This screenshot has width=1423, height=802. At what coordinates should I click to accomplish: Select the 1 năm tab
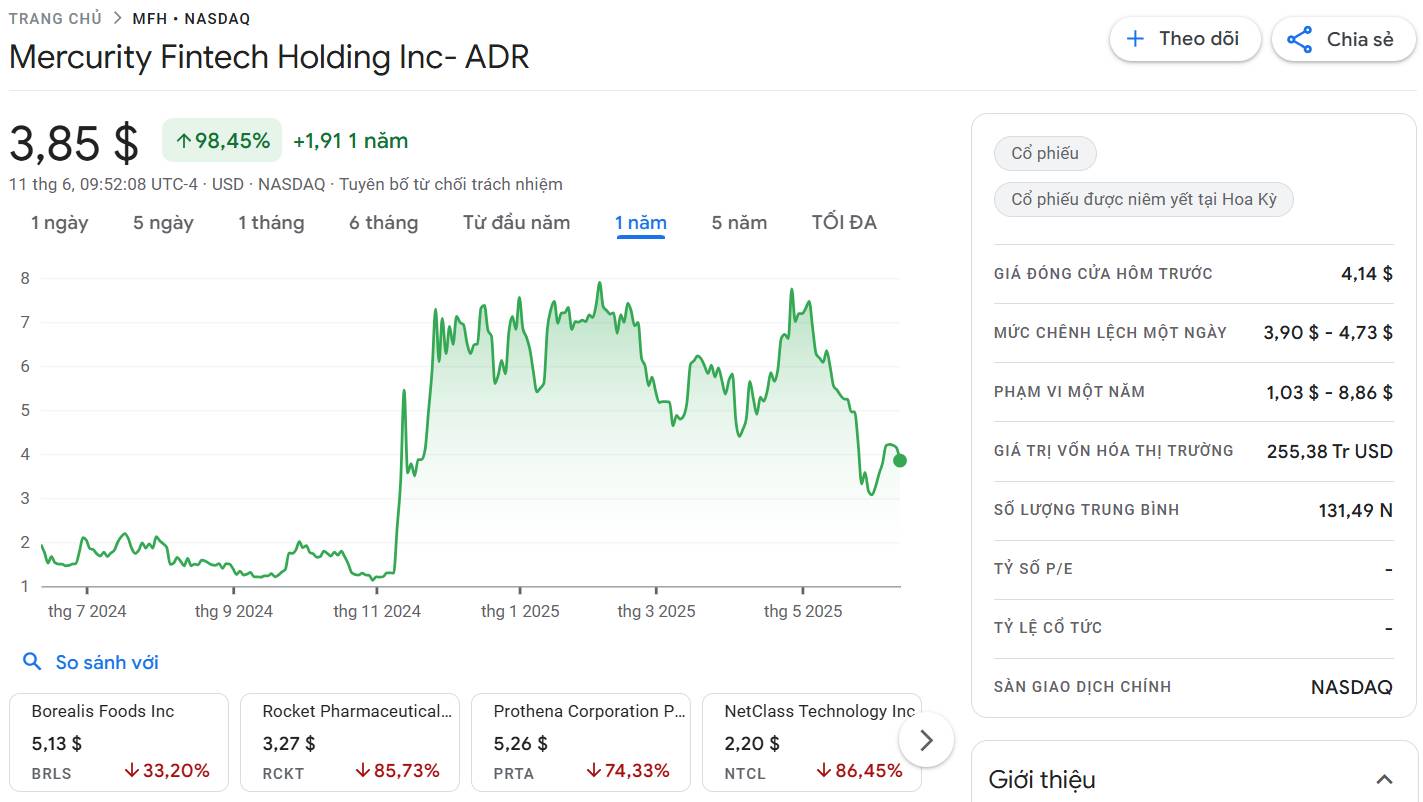(x=641, y=223)
